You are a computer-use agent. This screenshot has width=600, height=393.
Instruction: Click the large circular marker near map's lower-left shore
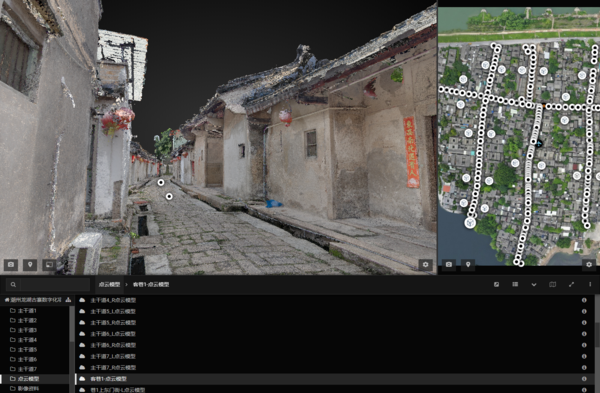click(x=470, y=222)
